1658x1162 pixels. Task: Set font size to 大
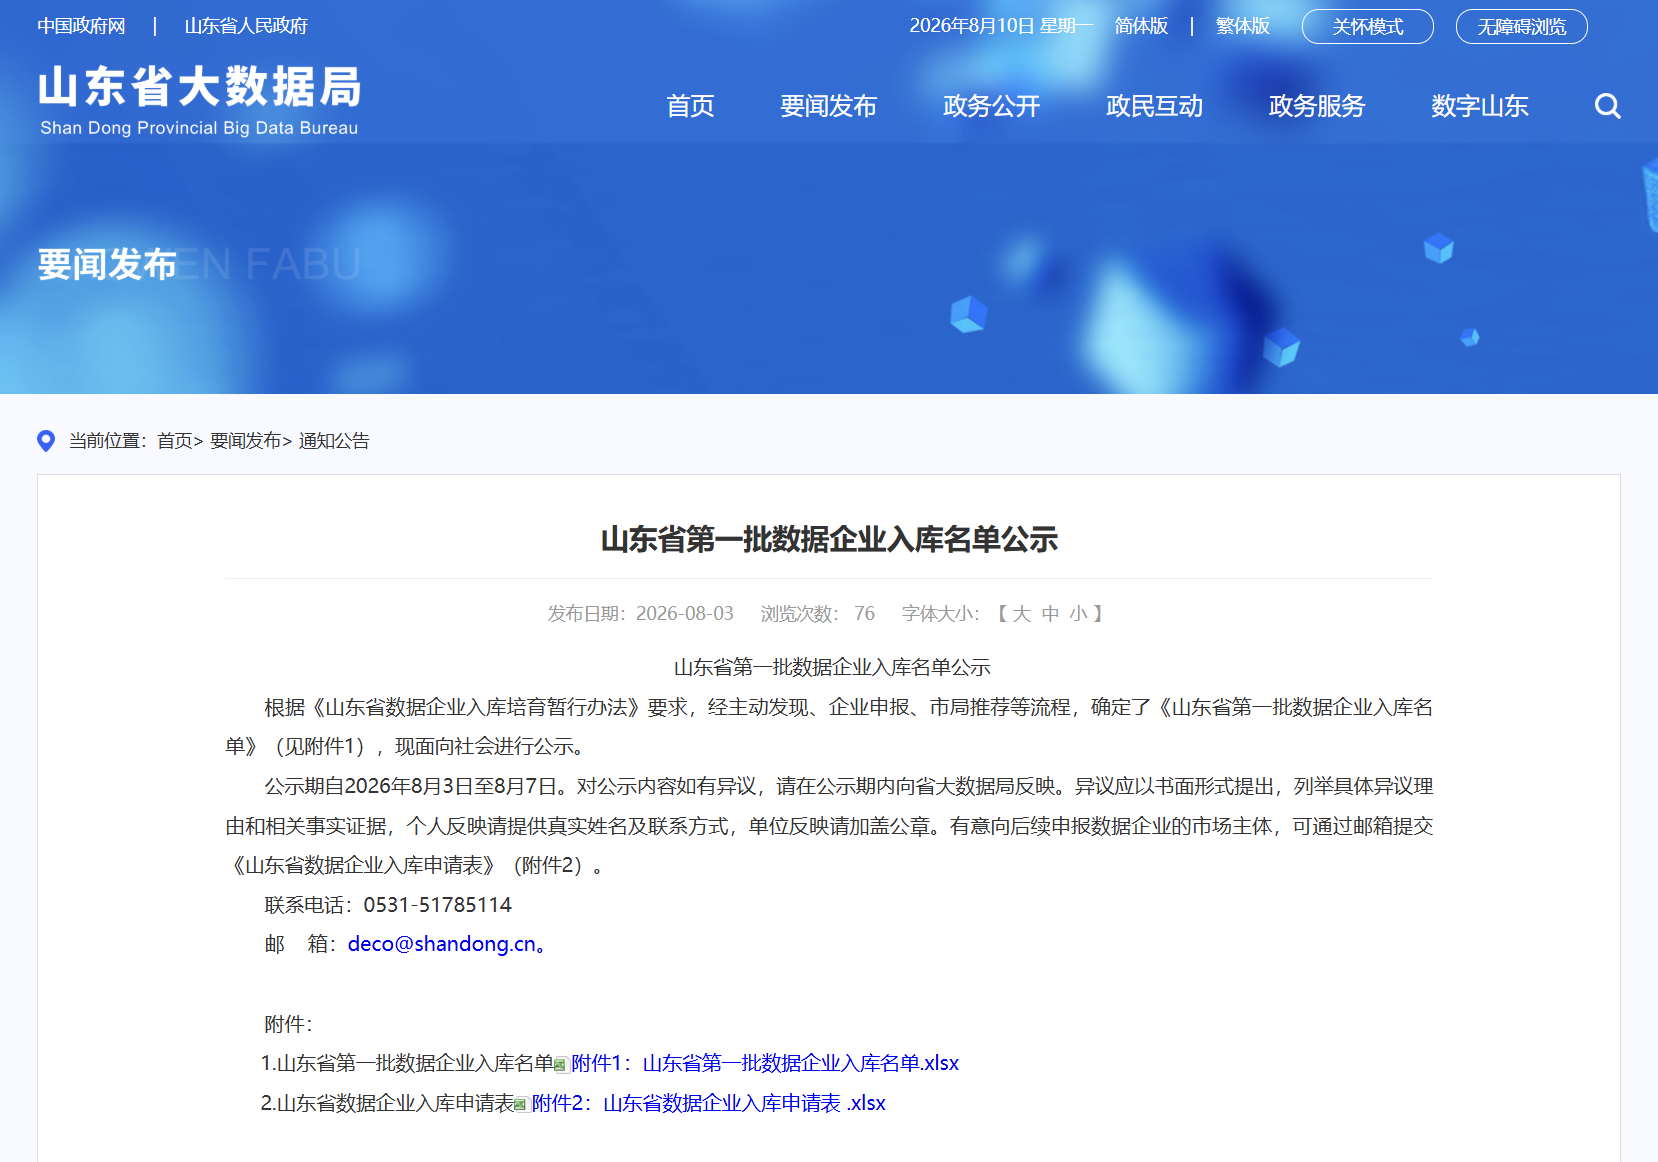(1021, 614)
